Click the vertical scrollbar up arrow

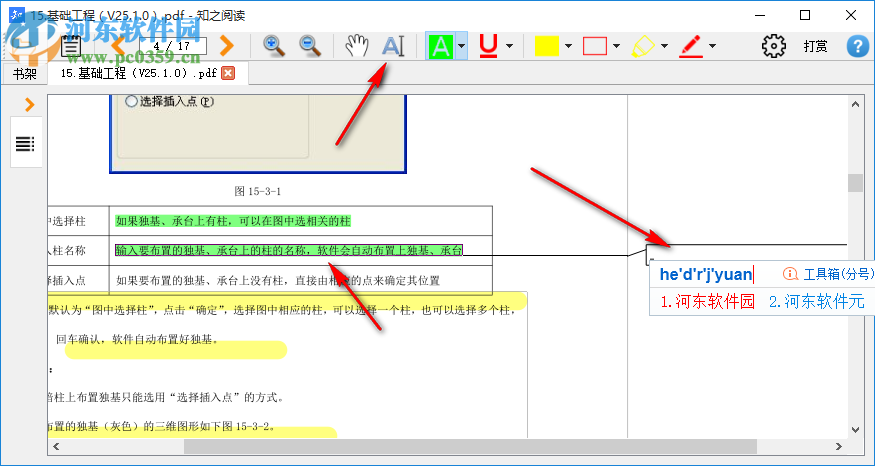point(855,104)
